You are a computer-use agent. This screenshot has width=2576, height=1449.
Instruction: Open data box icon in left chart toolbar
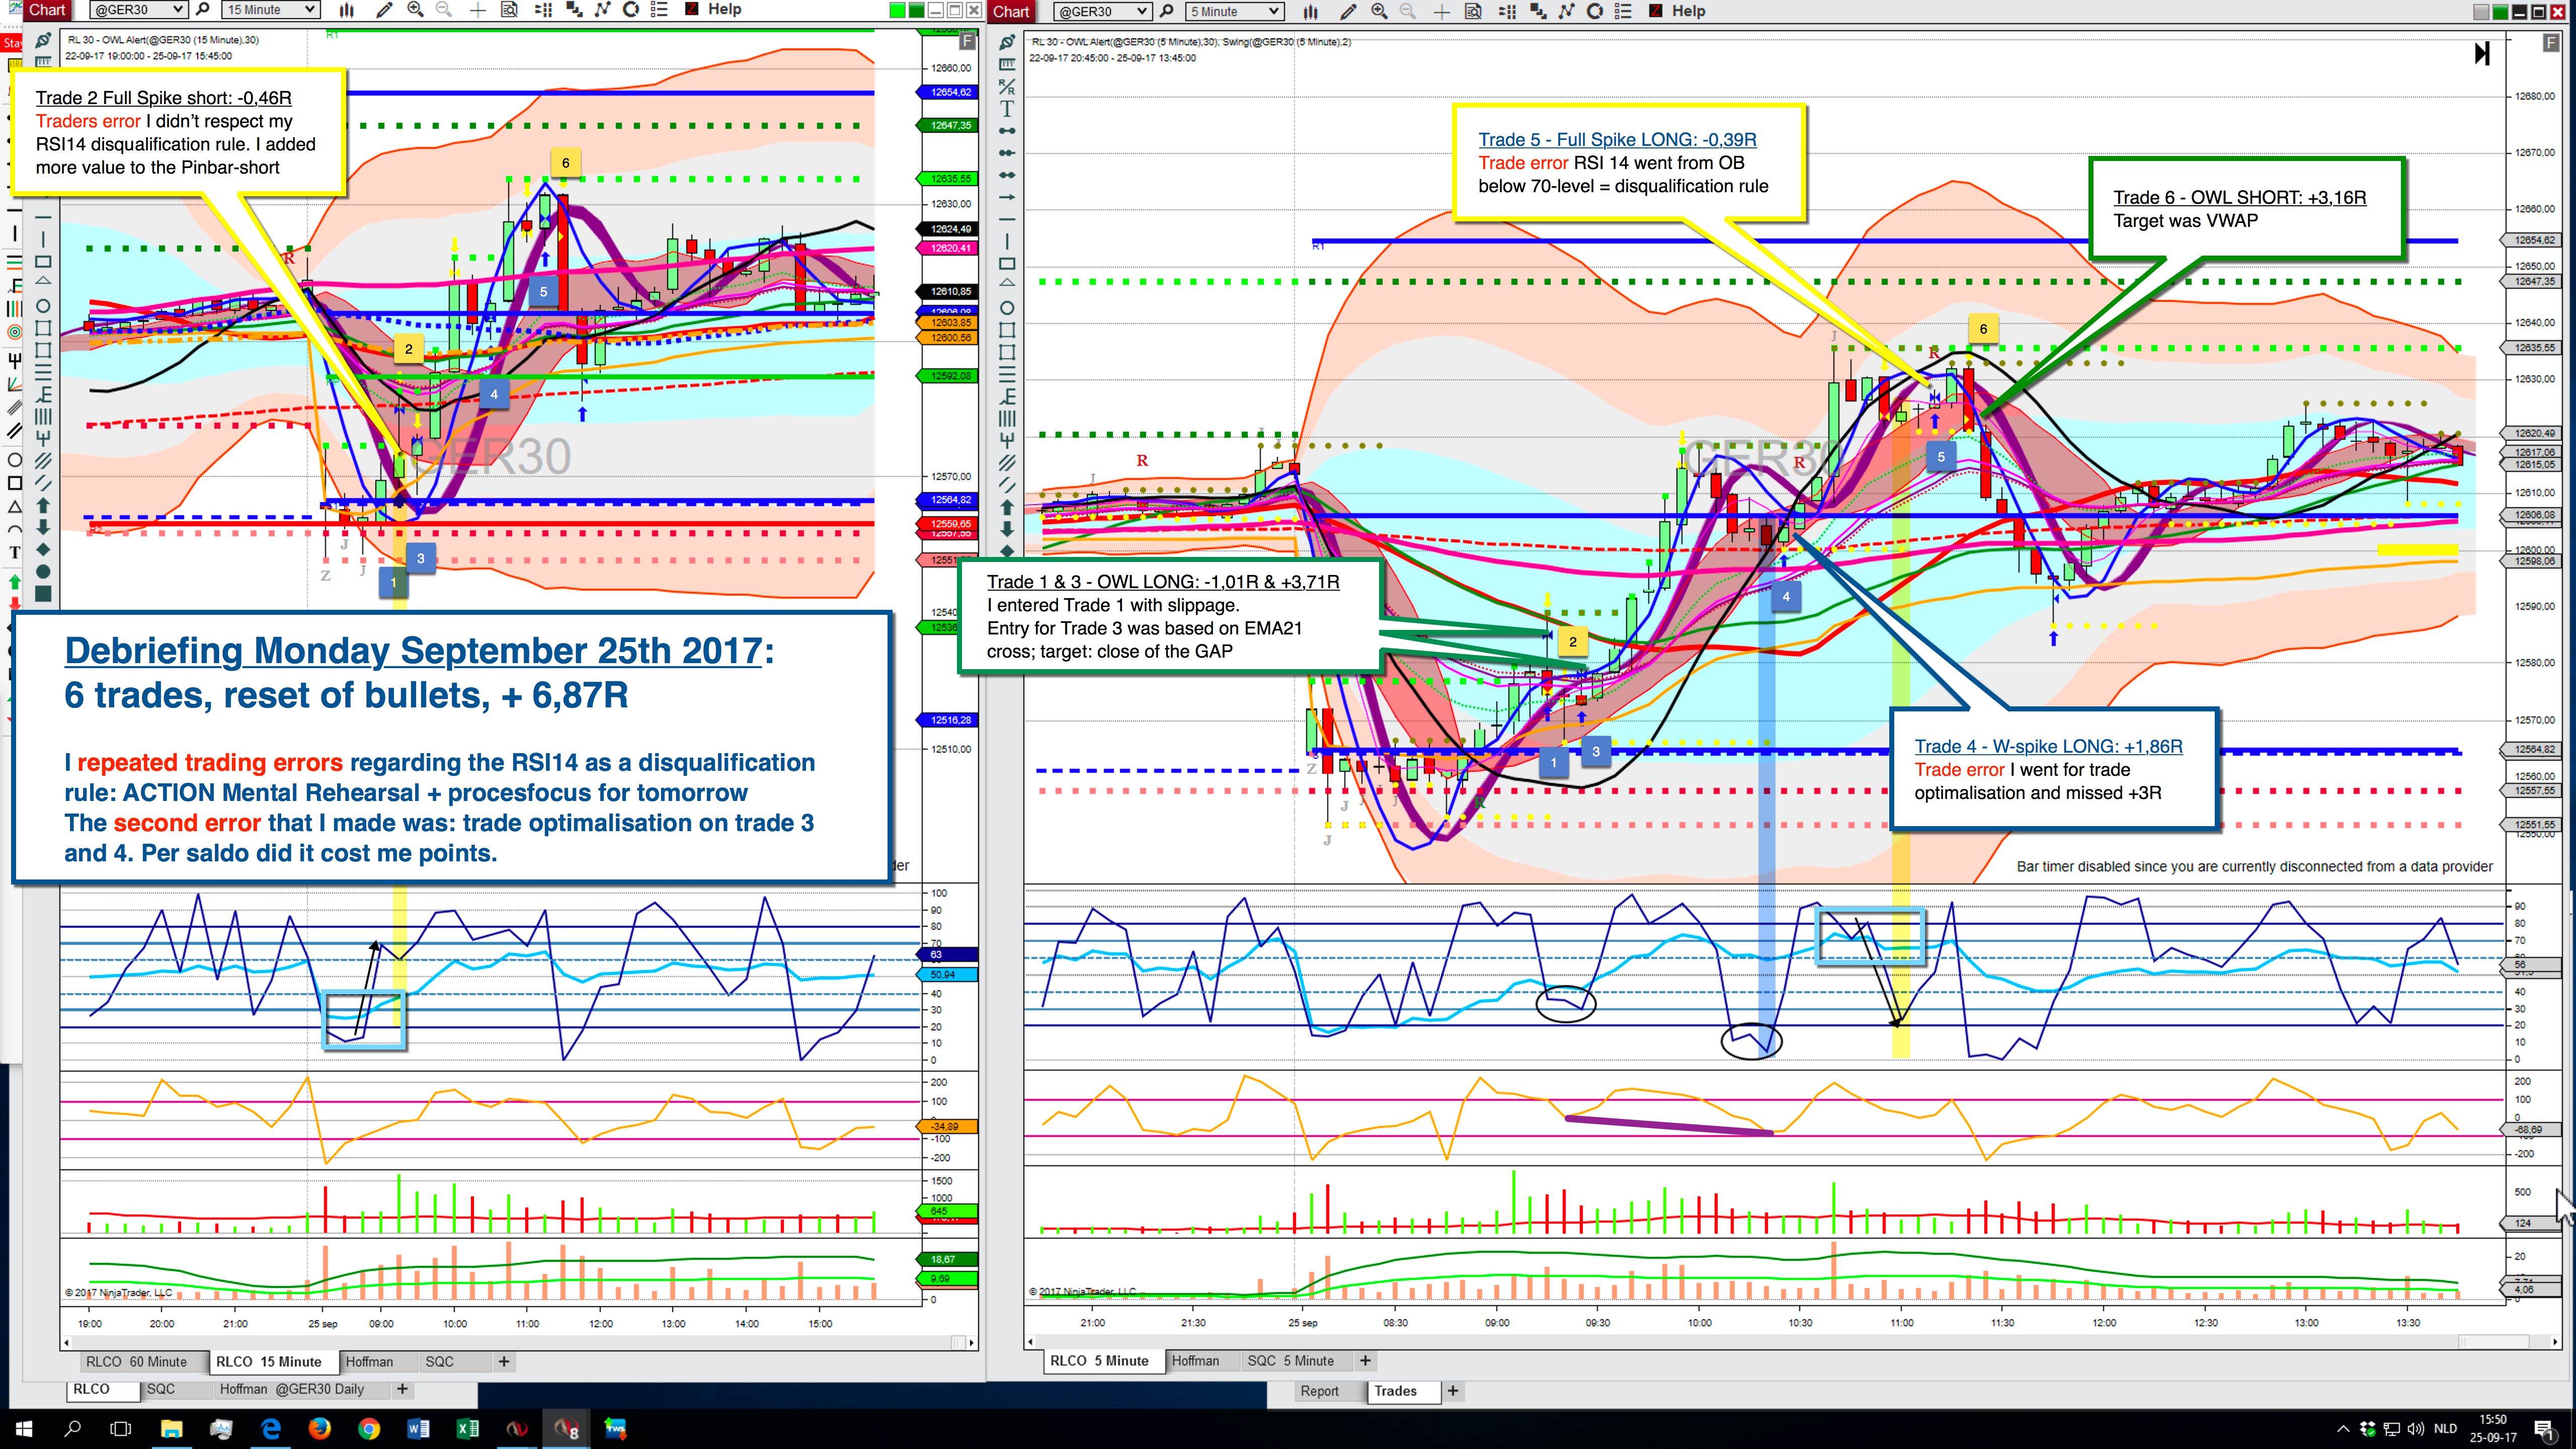509,10
